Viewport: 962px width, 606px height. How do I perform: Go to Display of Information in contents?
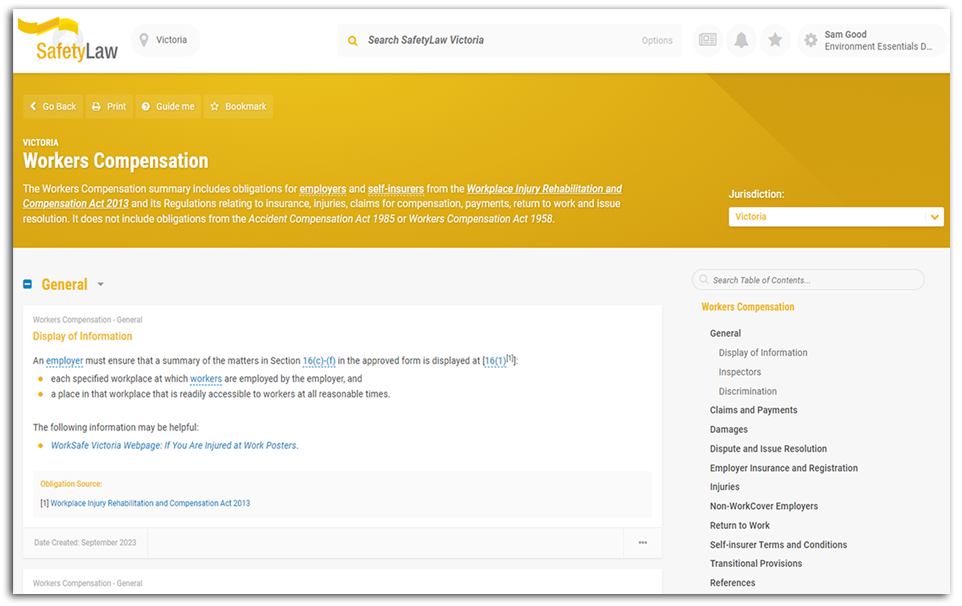[x=763, y=353]
